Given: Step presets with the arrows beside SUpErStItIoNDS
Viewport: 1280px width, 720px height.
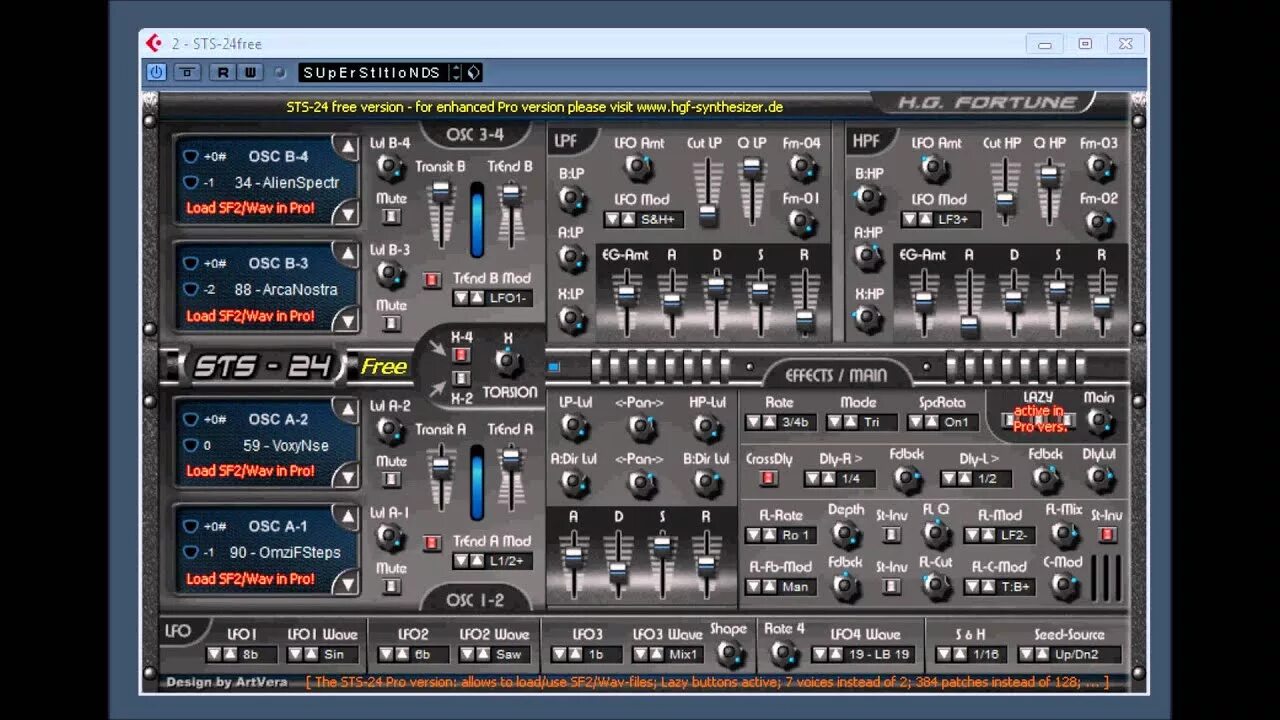Looking at the screenshot, I should click(x=456, y=72).
